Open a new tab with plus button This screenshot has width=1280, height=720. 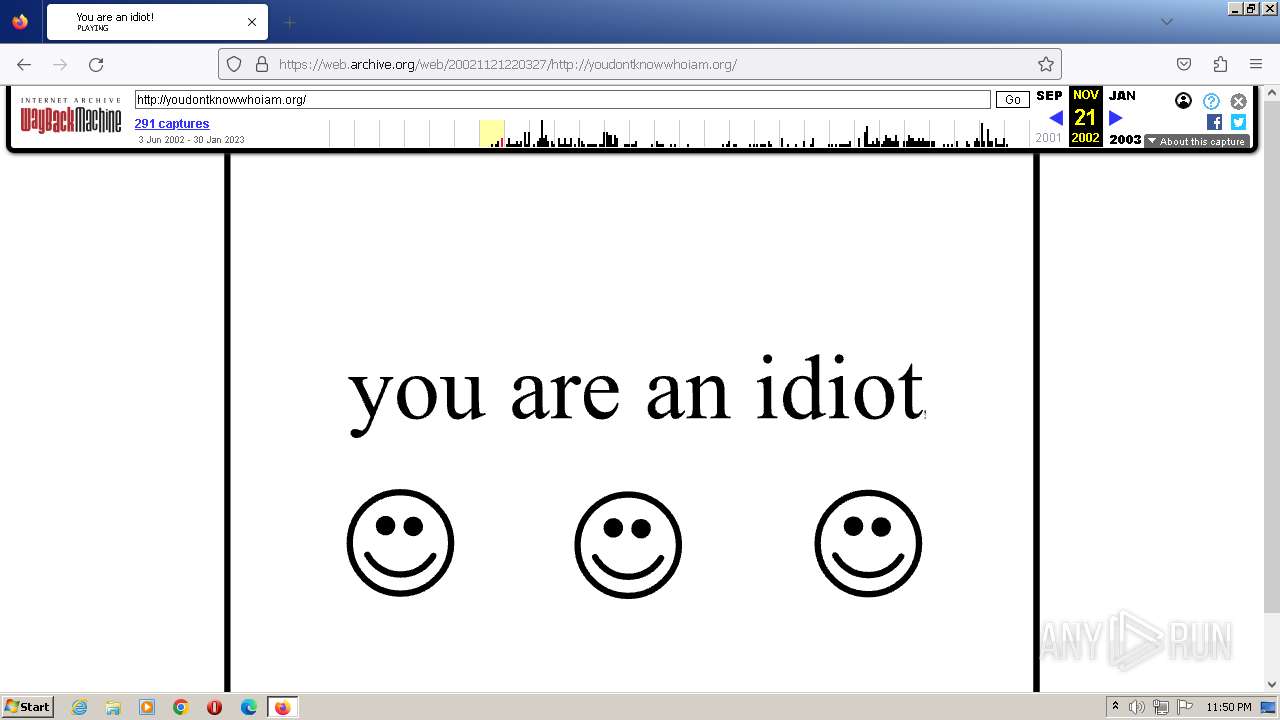pyautogui.click(x=289, y=22)
